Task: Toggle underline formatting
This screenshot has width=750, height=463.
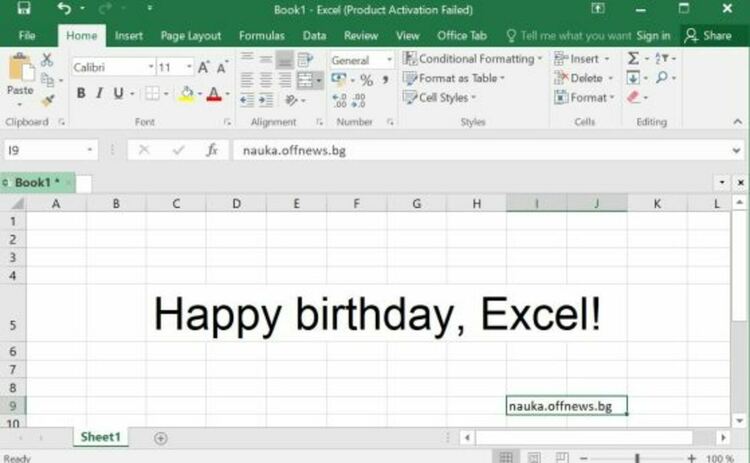Action: click(118, 93)
